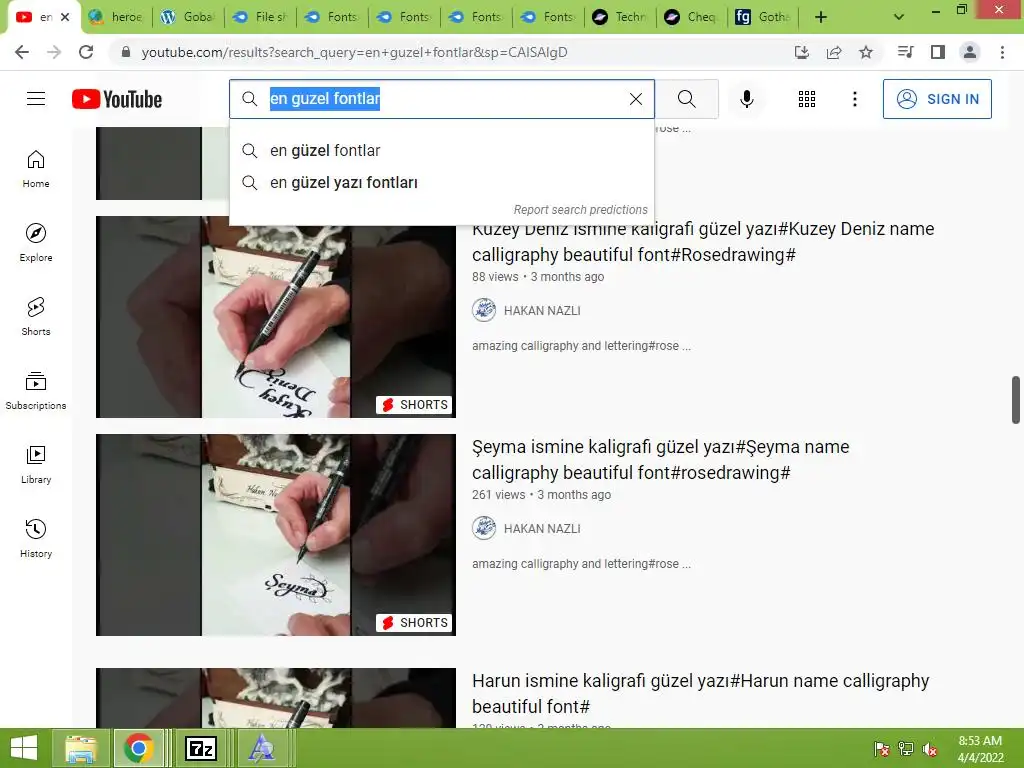Viewport: 1024px width, 768px height.
Task: Click SHORTS badge on Kuzey Deniz thumbnail
Action: 415,405
